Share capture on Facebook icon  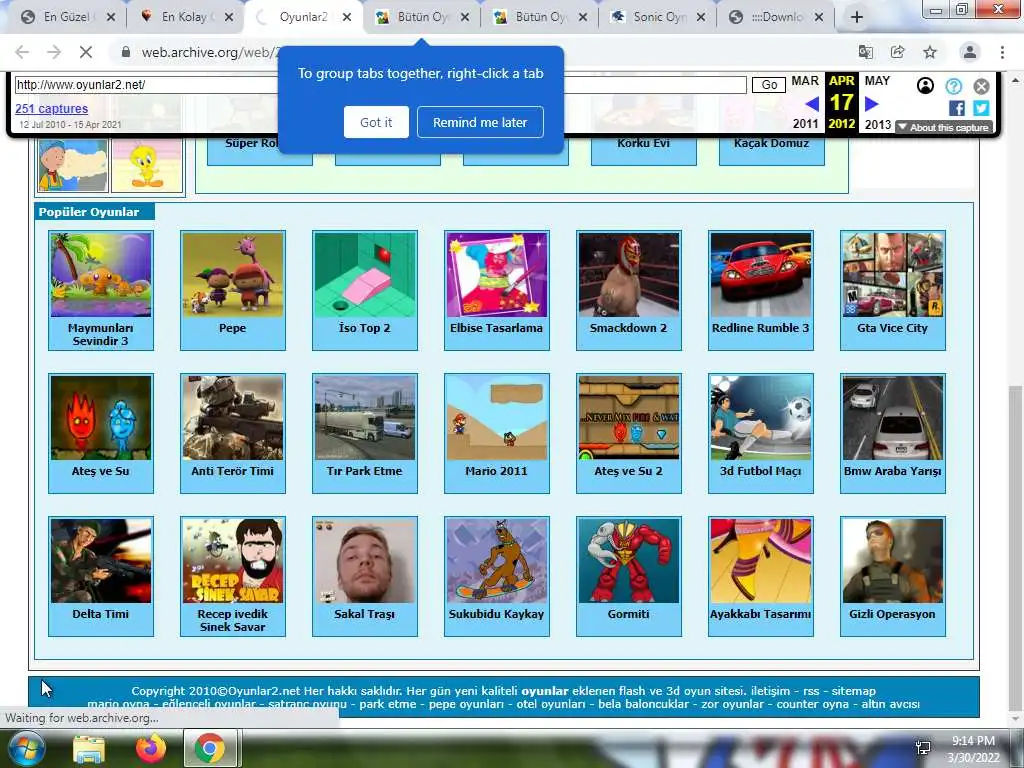pyautogui.click(x=957, y=108)
